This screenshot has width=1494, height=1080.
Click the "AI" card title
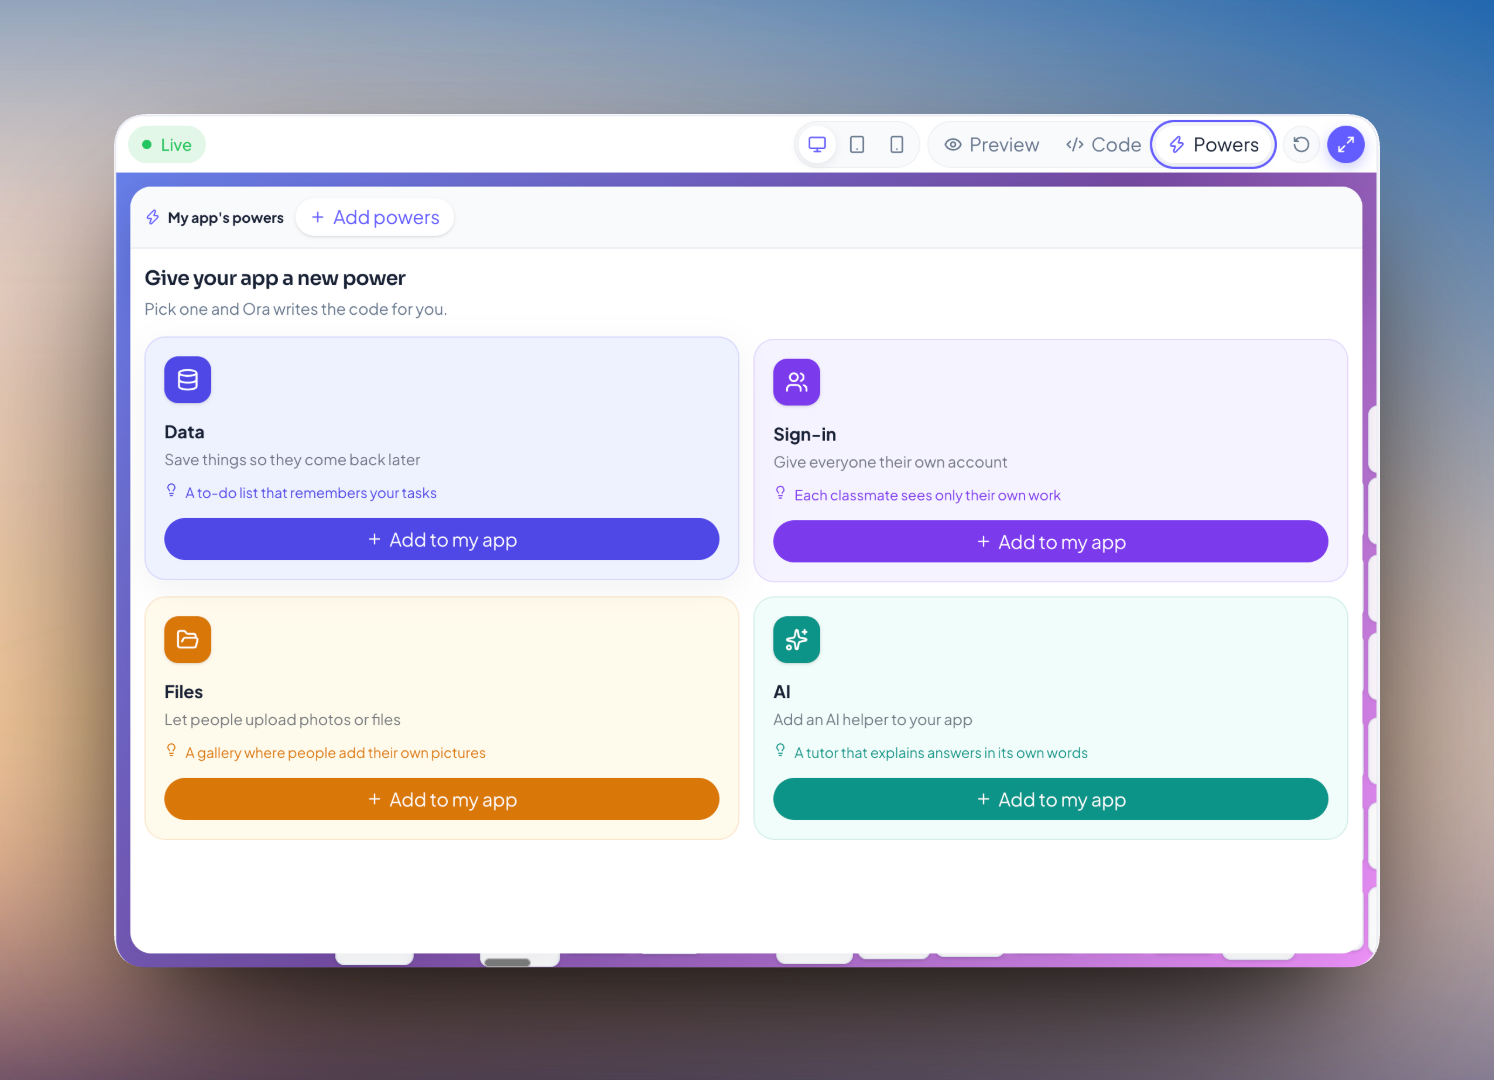pyautogui.click(x=782, y=692)
